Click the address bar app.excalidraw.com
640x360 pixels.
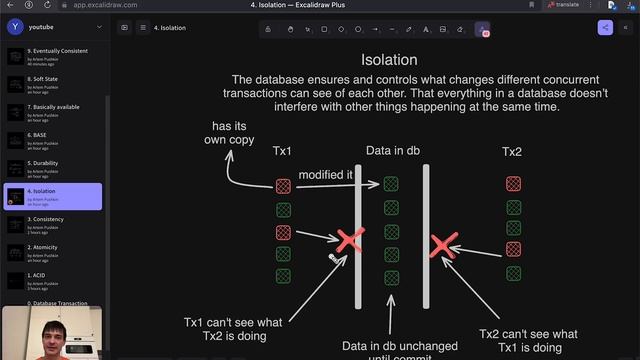pos(105,5)
